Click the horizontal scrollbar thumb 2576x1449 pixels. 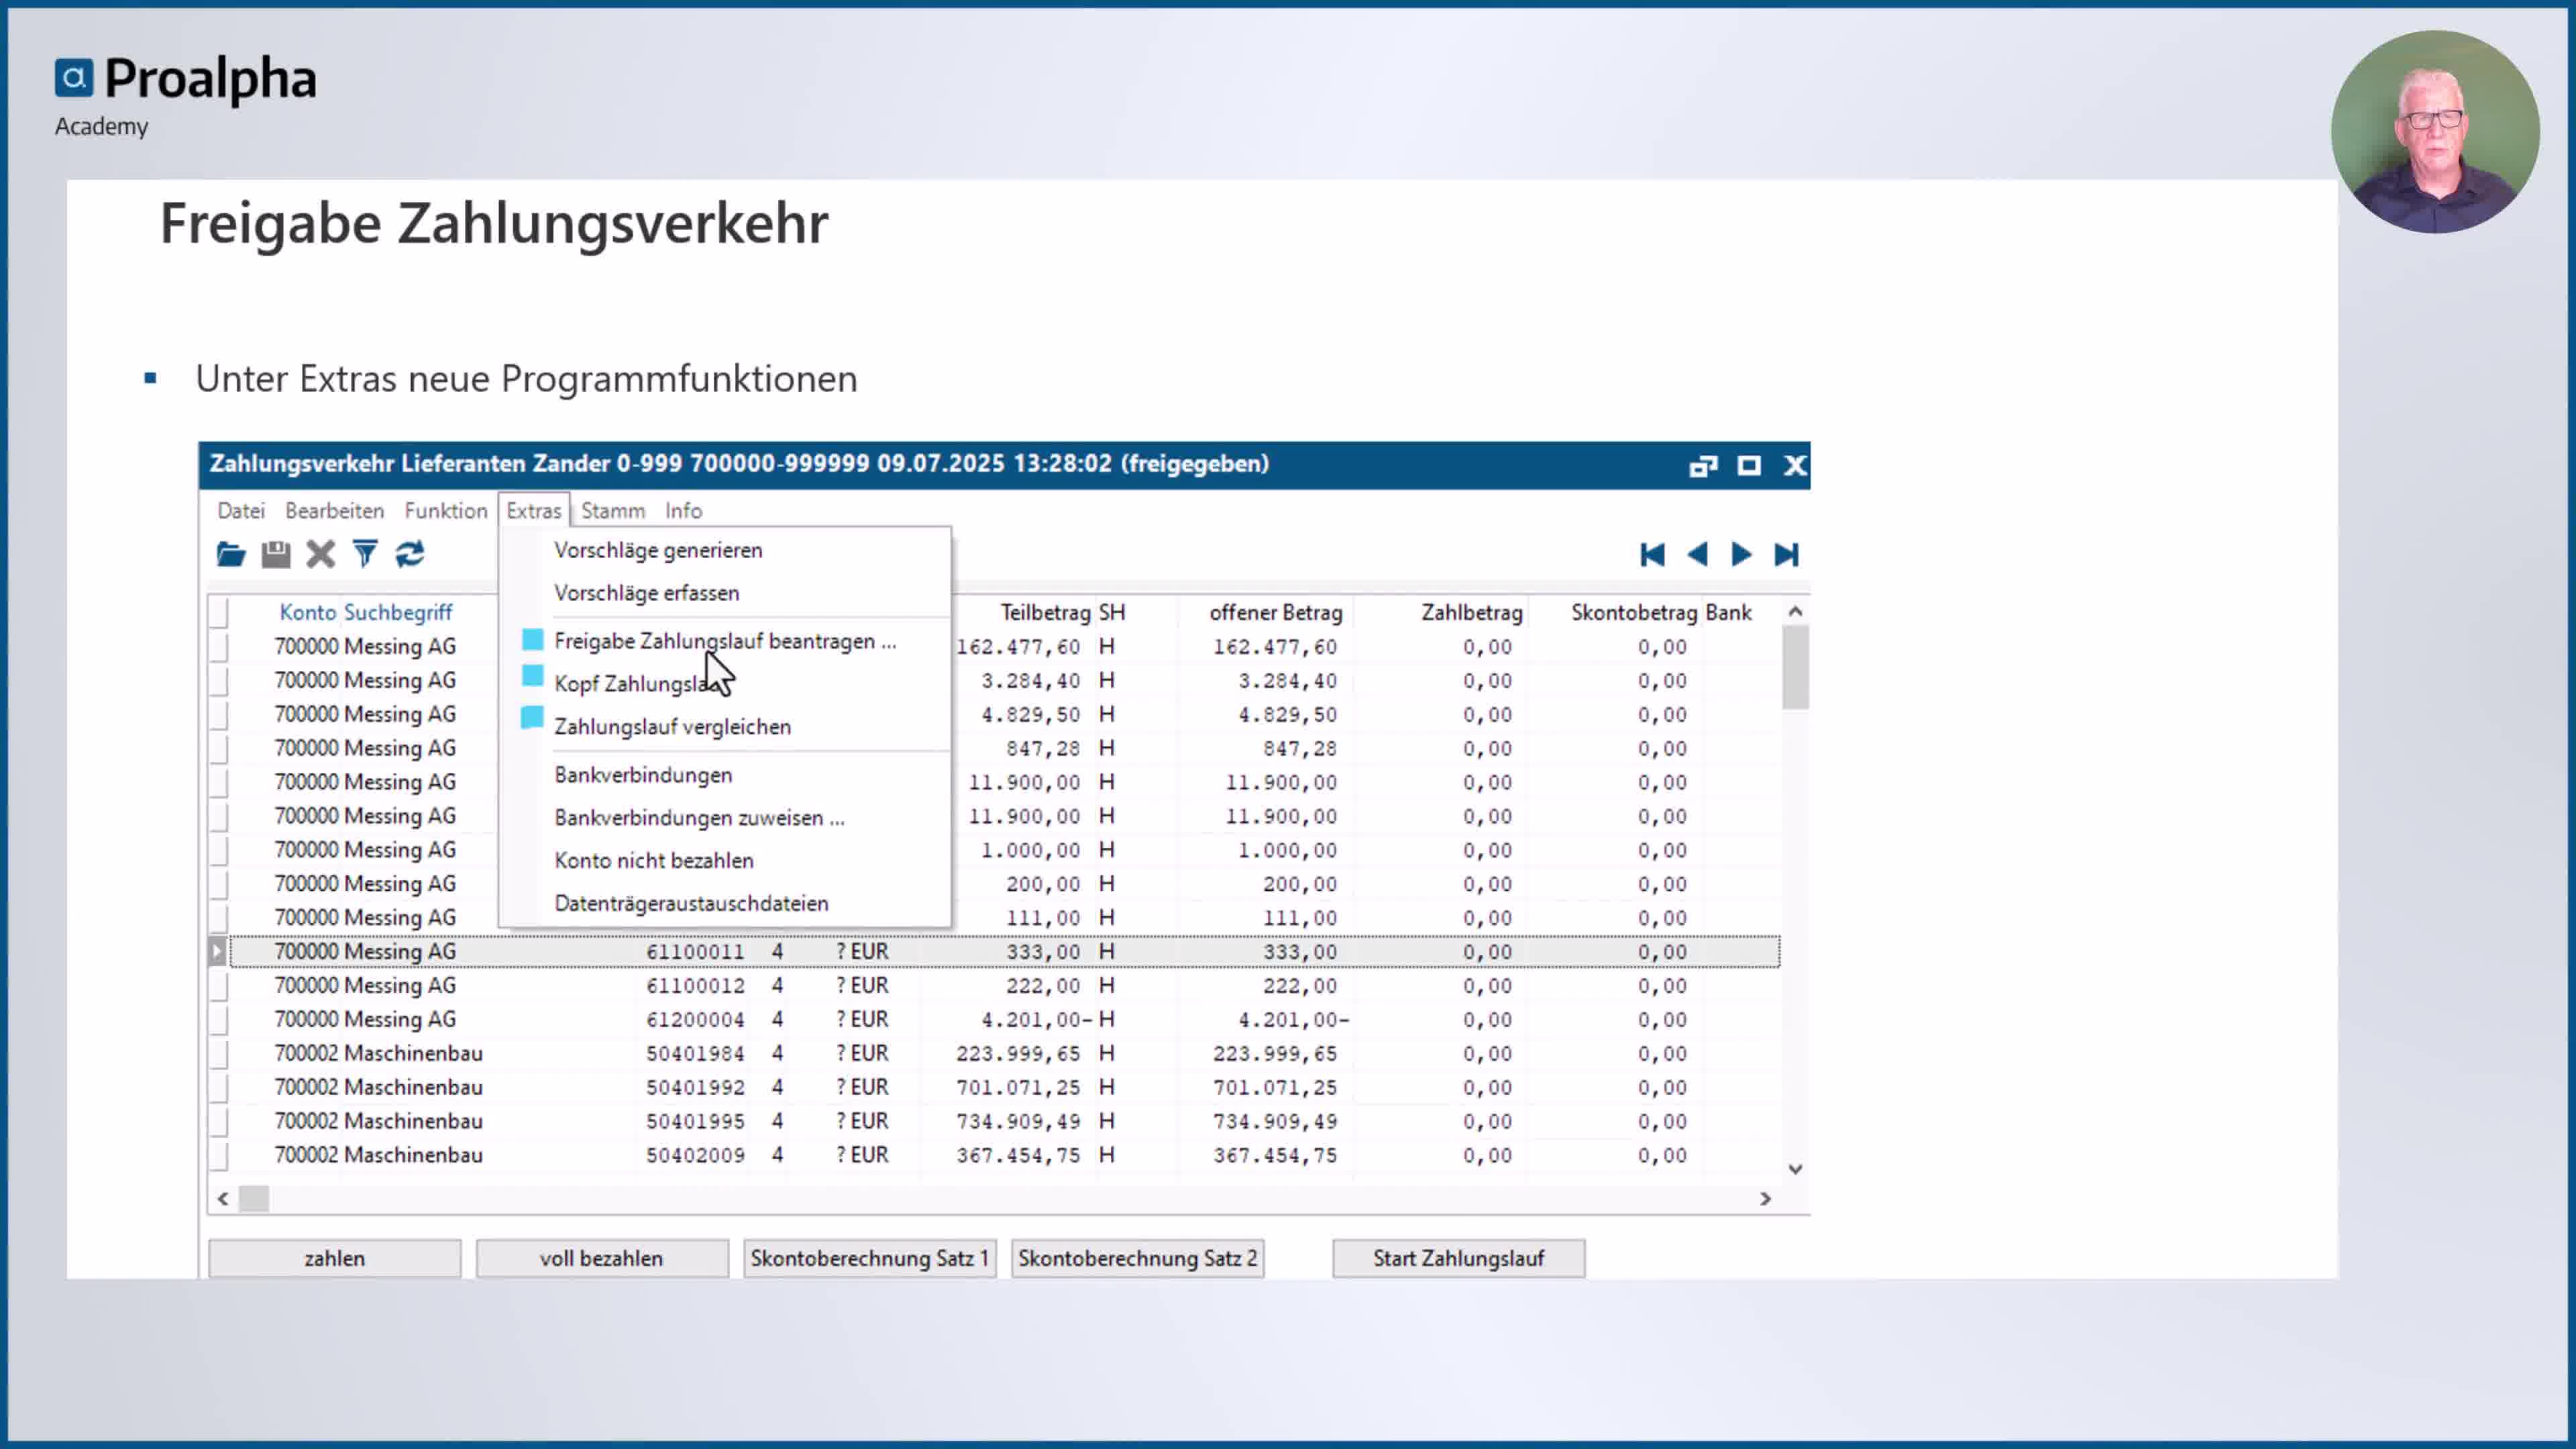pyautogui.click(x=254, y=1199)
